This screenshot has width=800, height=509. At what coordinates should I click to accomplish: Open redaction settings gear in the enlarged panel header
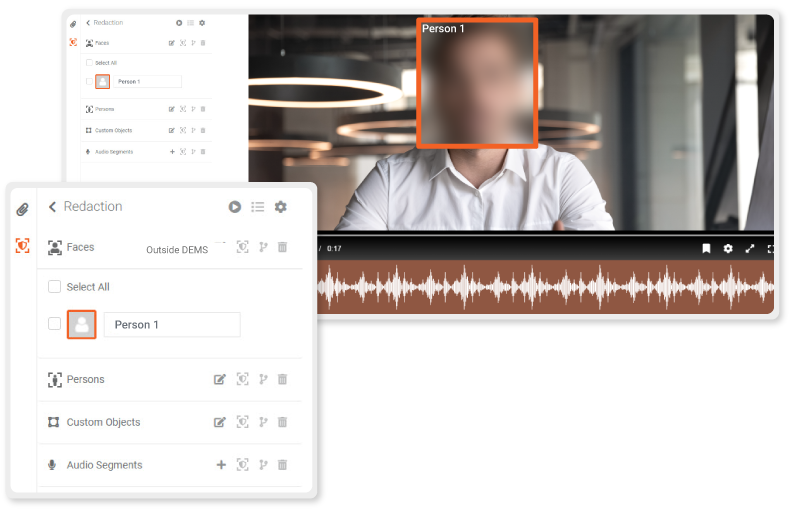(x=281, y=207)
